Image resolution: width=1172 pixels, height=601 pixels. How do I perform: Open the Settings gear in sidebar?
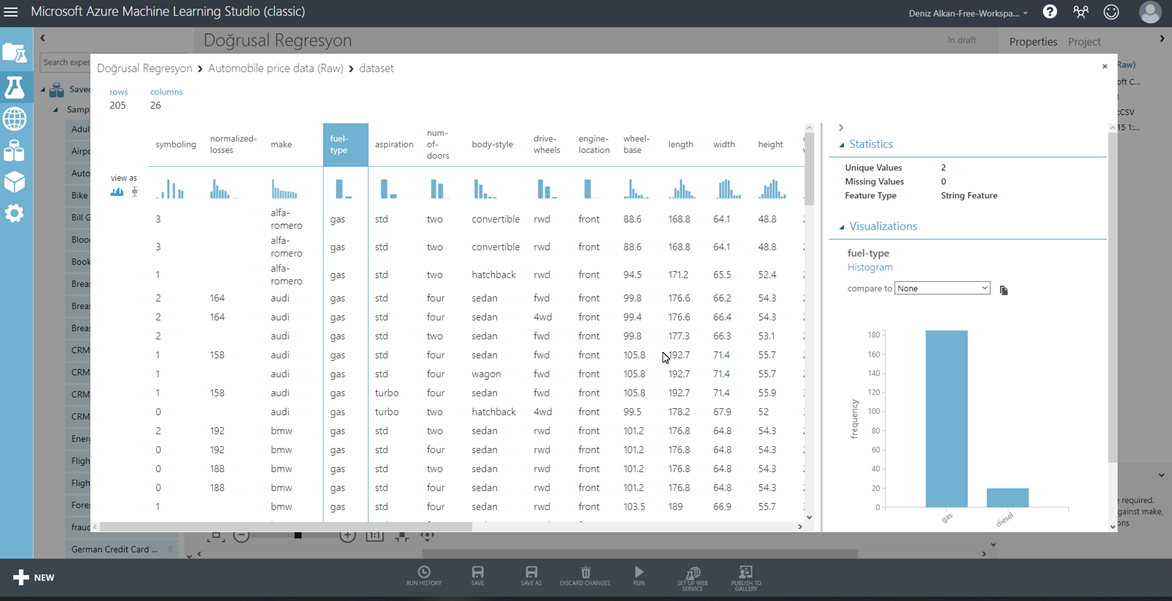pyautogui.click(x=15, y=214)
